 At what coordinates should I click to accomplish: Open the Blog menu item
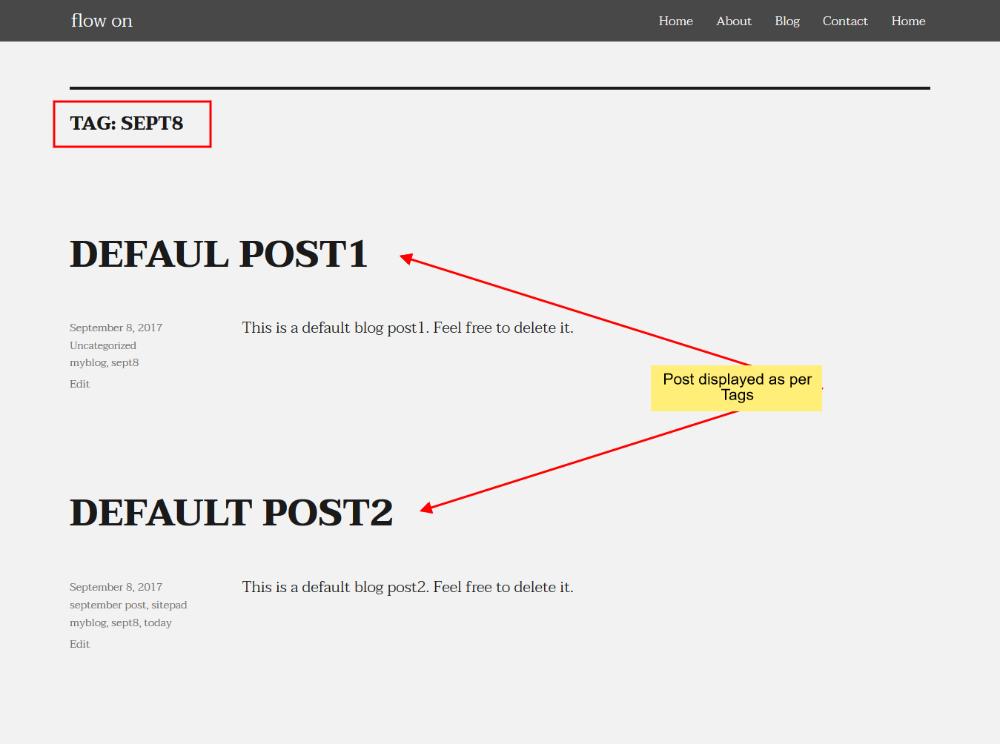pyautogui.click(x=787, y=21)
